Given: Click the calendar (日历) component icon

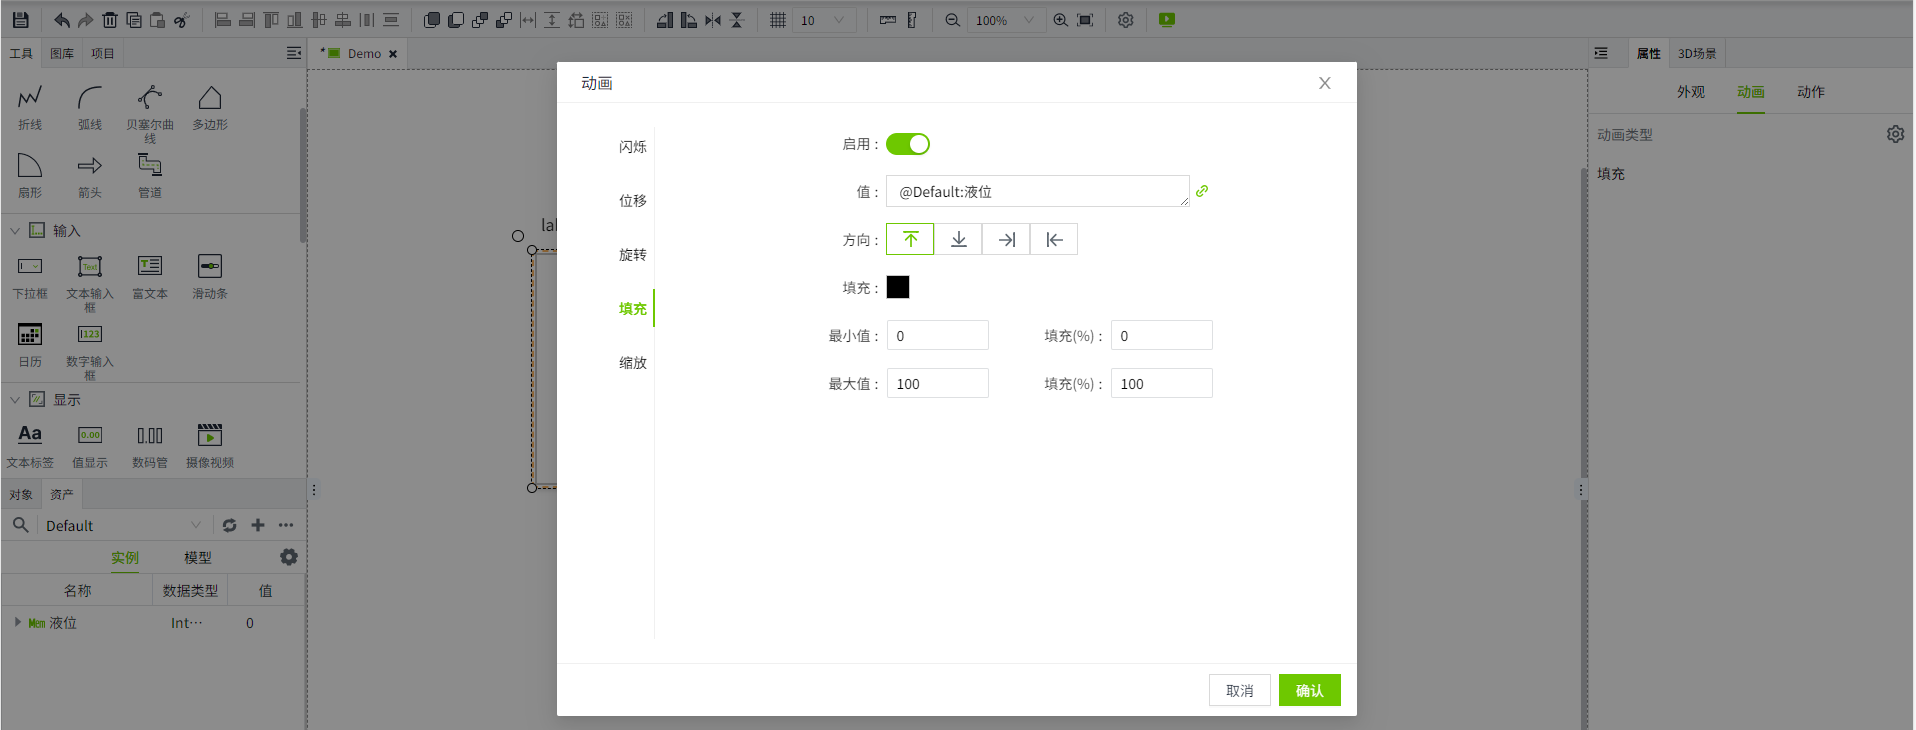Looking at the screenshot, I should tap(30, 335).
